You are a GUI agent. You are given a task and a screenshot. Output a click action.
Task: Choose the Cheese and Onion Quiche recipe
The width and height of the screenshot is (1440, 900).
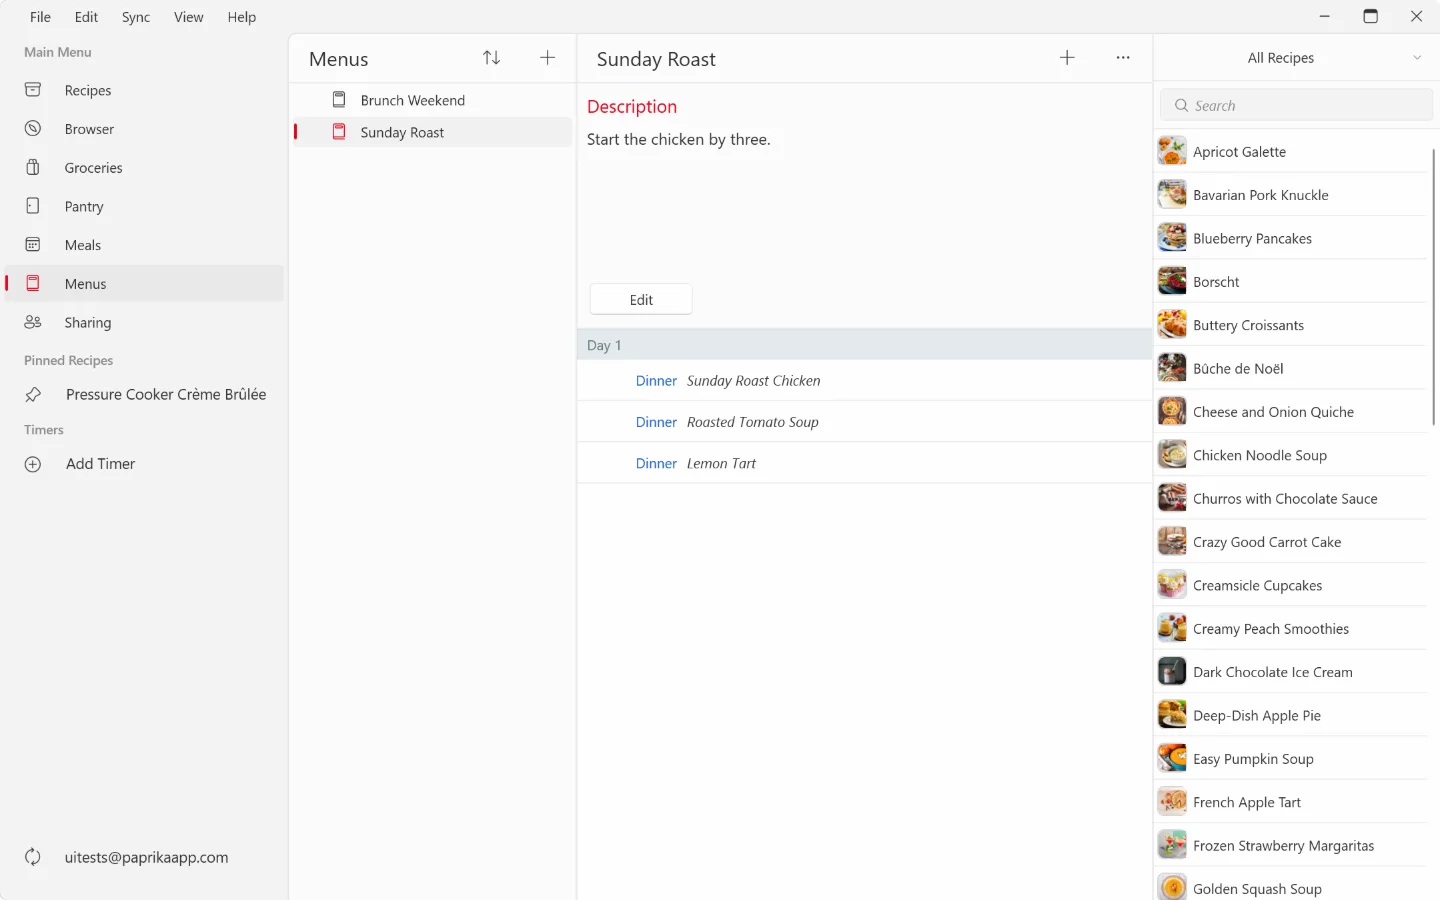click(x=1291, y=412)
